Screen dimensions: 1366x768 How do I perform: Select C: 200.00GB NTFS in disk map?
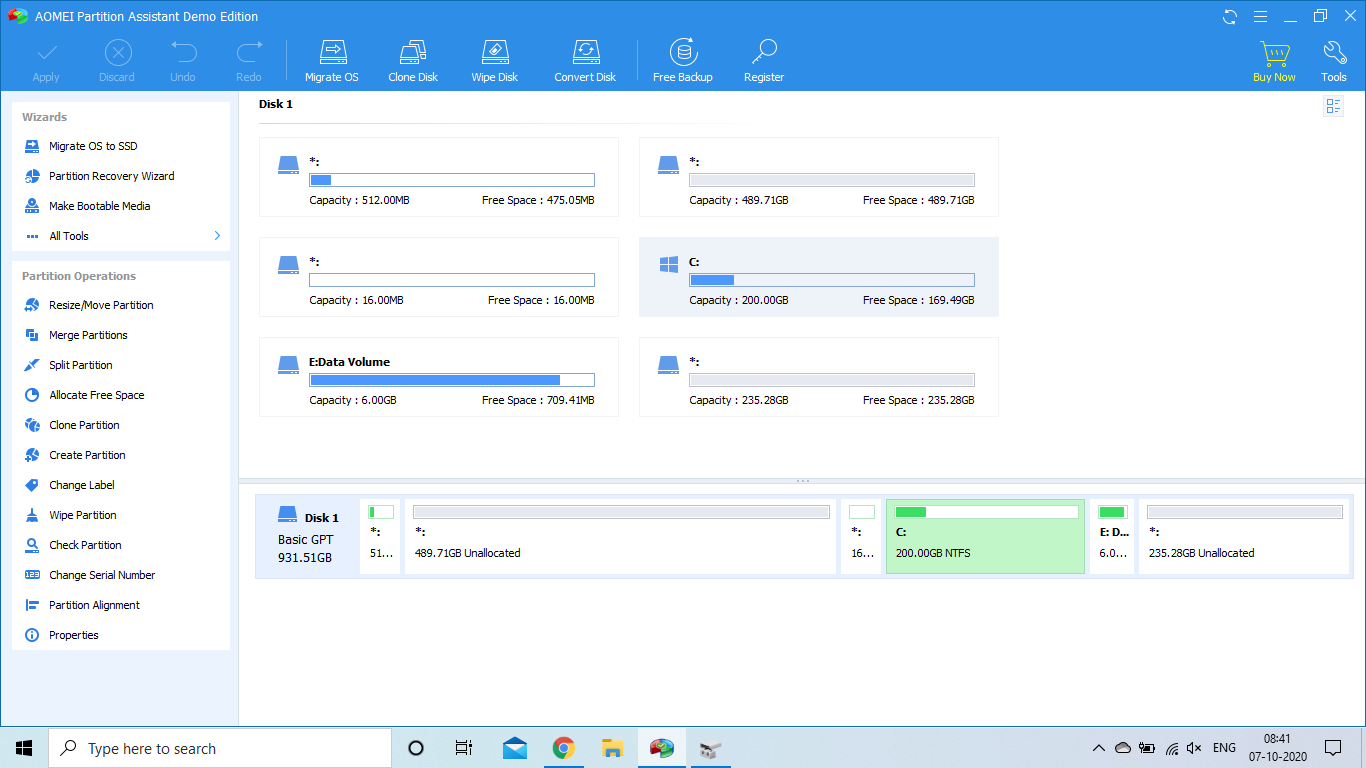pos(985,537)
